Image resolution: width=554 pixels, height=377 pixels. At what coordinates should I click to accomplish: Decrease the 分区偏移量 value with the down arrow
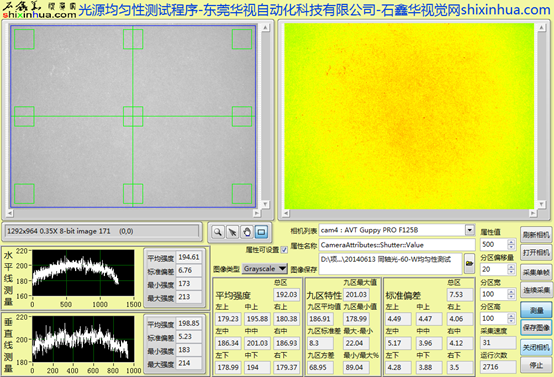(511, 272)
